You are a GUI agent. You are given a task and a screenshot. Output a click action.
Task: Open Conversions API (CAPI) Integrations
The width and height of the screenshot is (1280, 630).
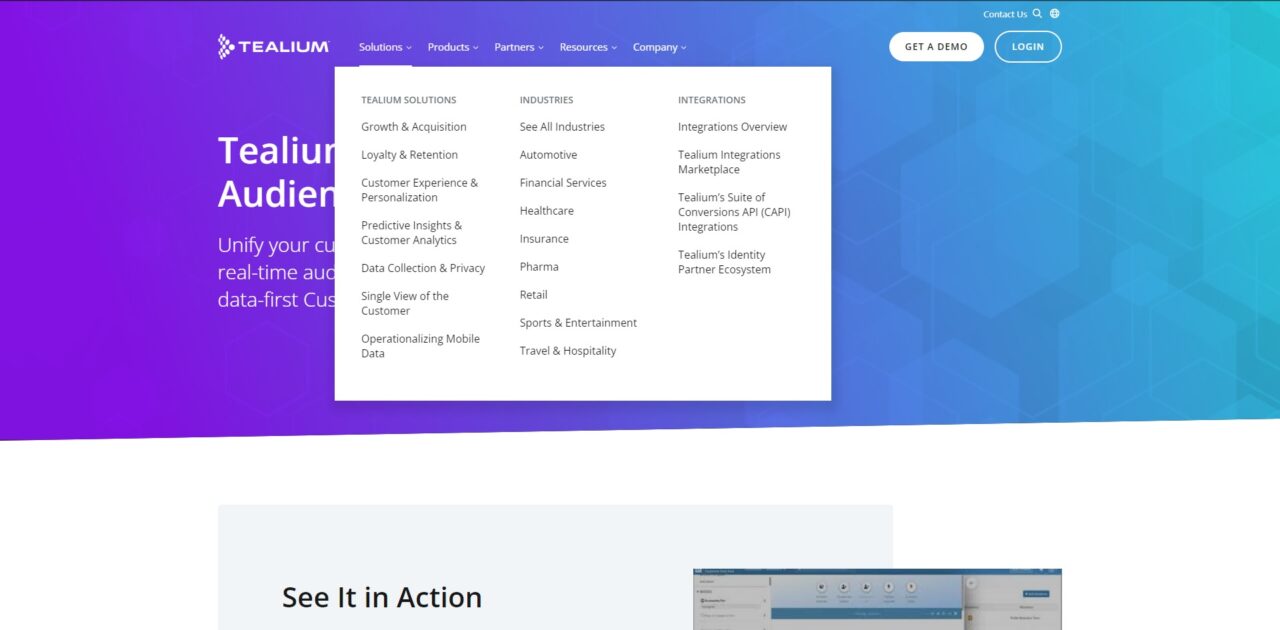pos(734,212)
